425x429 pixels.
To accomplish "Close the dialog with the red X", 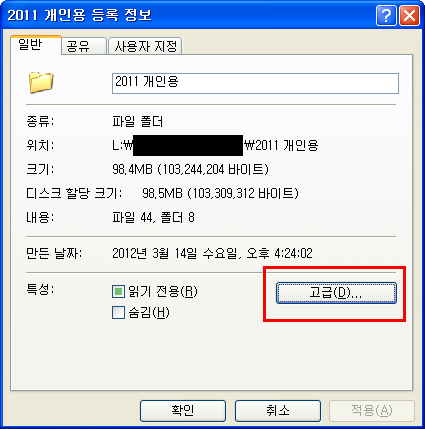I will coord(409,16).
